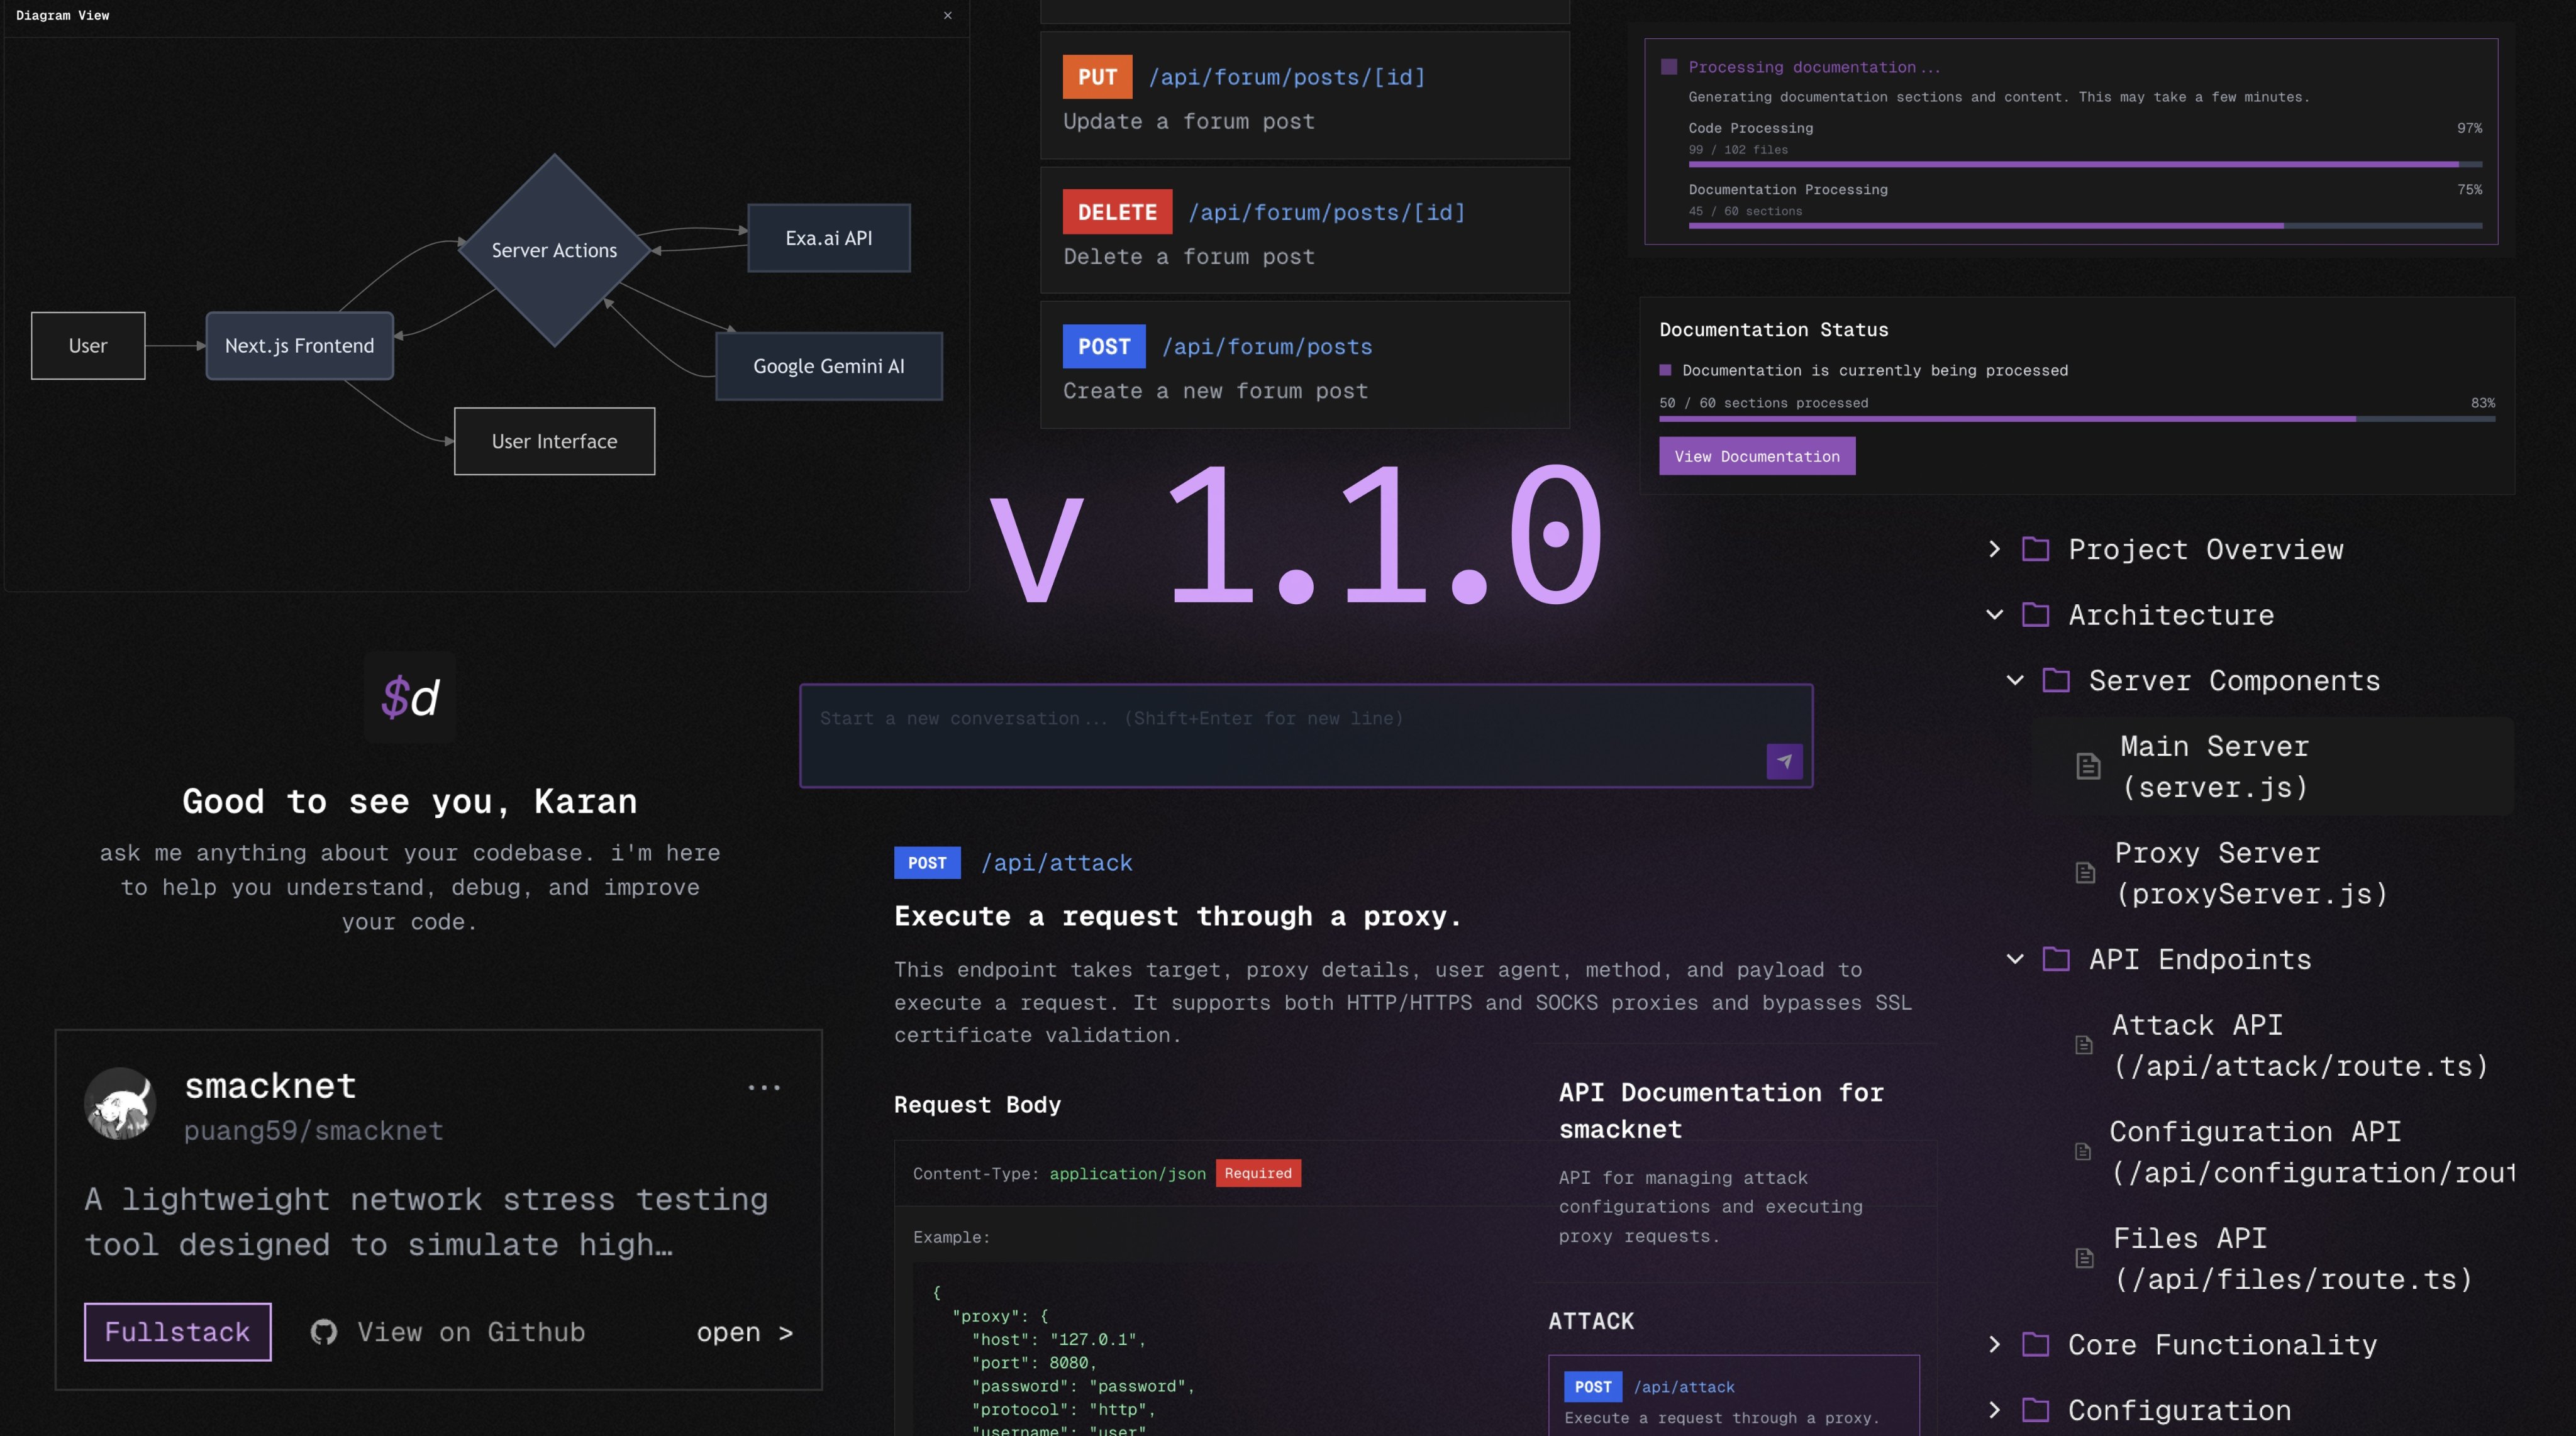Click the purple square next to Processing documentation

pos(1668,67)
